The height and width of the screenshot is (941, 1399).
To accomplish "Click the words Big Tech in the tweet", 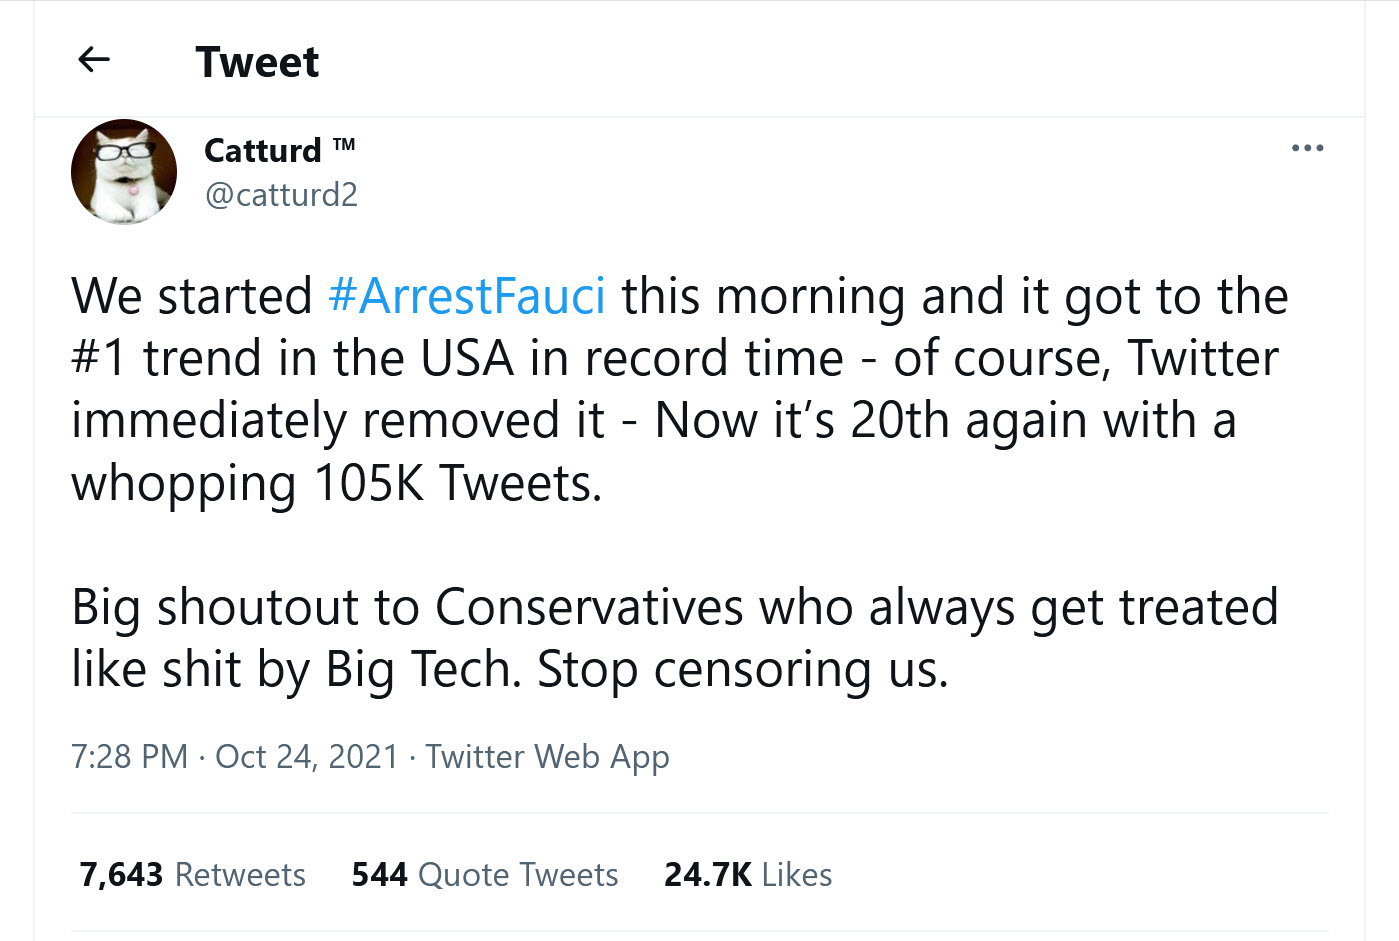I will (419, 669).
